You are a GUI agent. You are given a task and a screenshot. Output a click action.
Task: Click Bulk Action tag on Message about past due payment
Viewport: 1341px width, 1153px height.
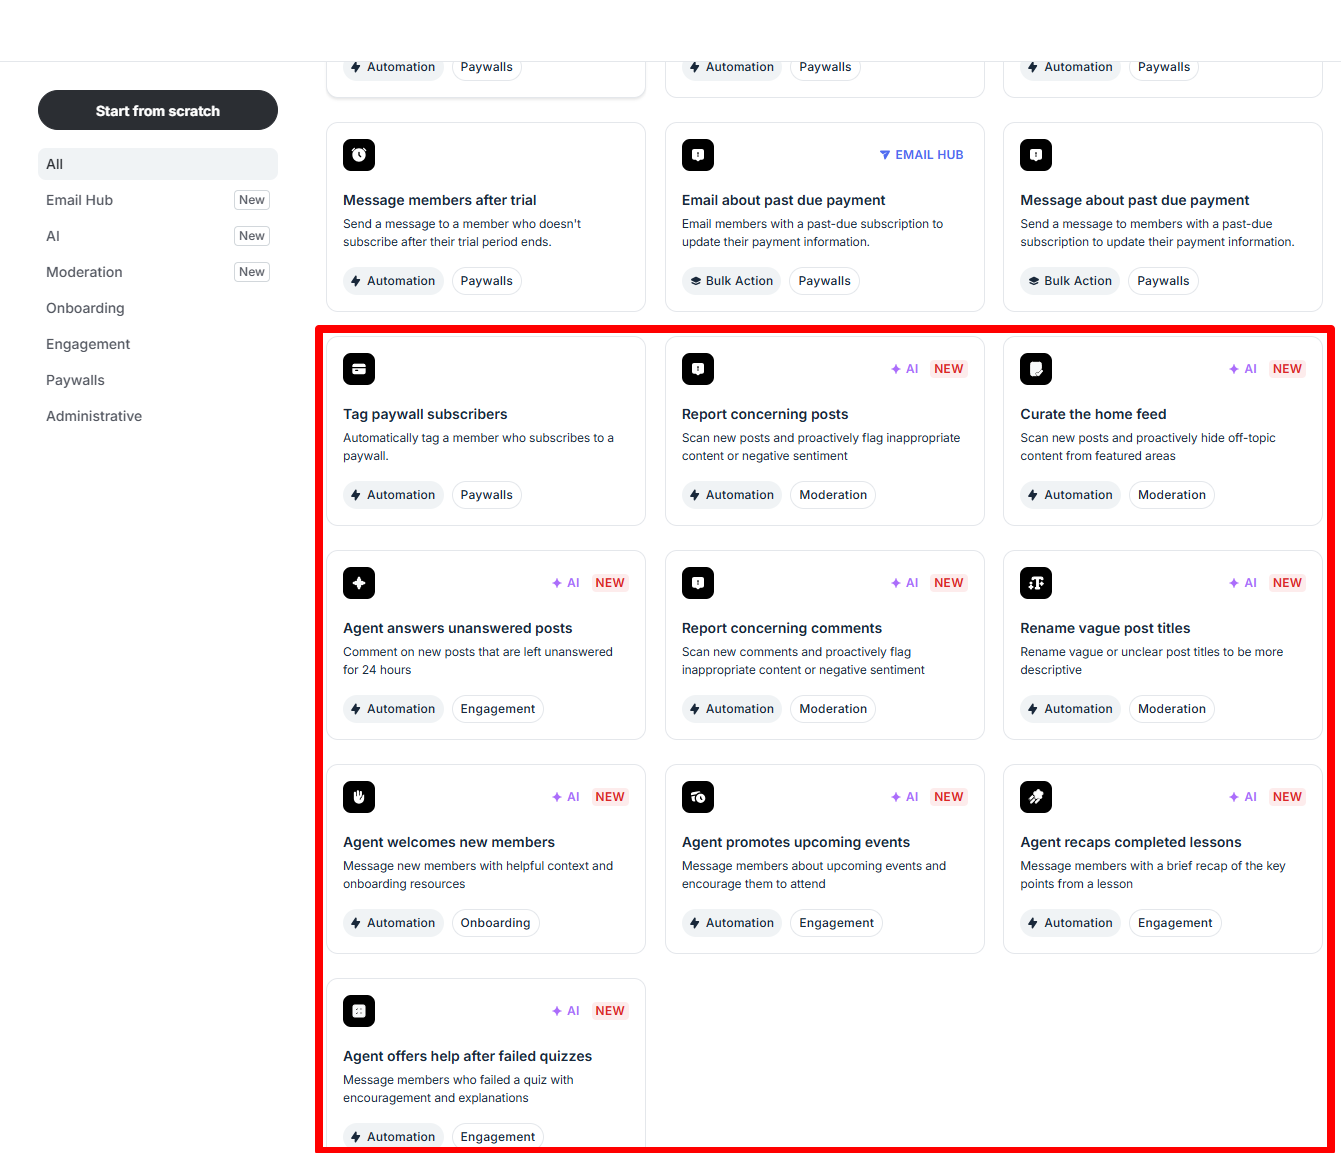tap(1070, 281)
